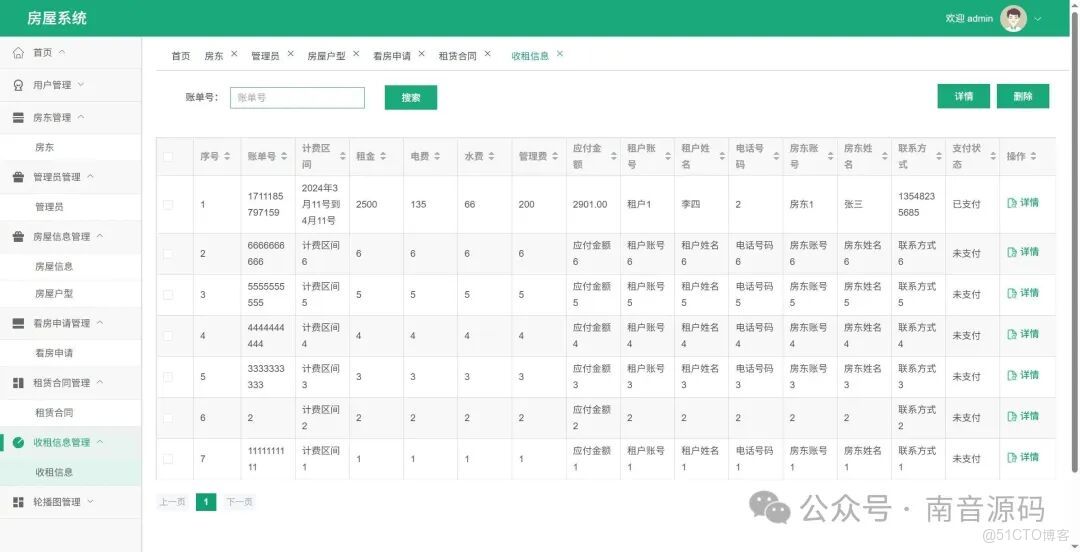Screen dimensions: 1080x552
Task: Close the 房东 tab
Action: pyautogui.click(x=234, y=54)
